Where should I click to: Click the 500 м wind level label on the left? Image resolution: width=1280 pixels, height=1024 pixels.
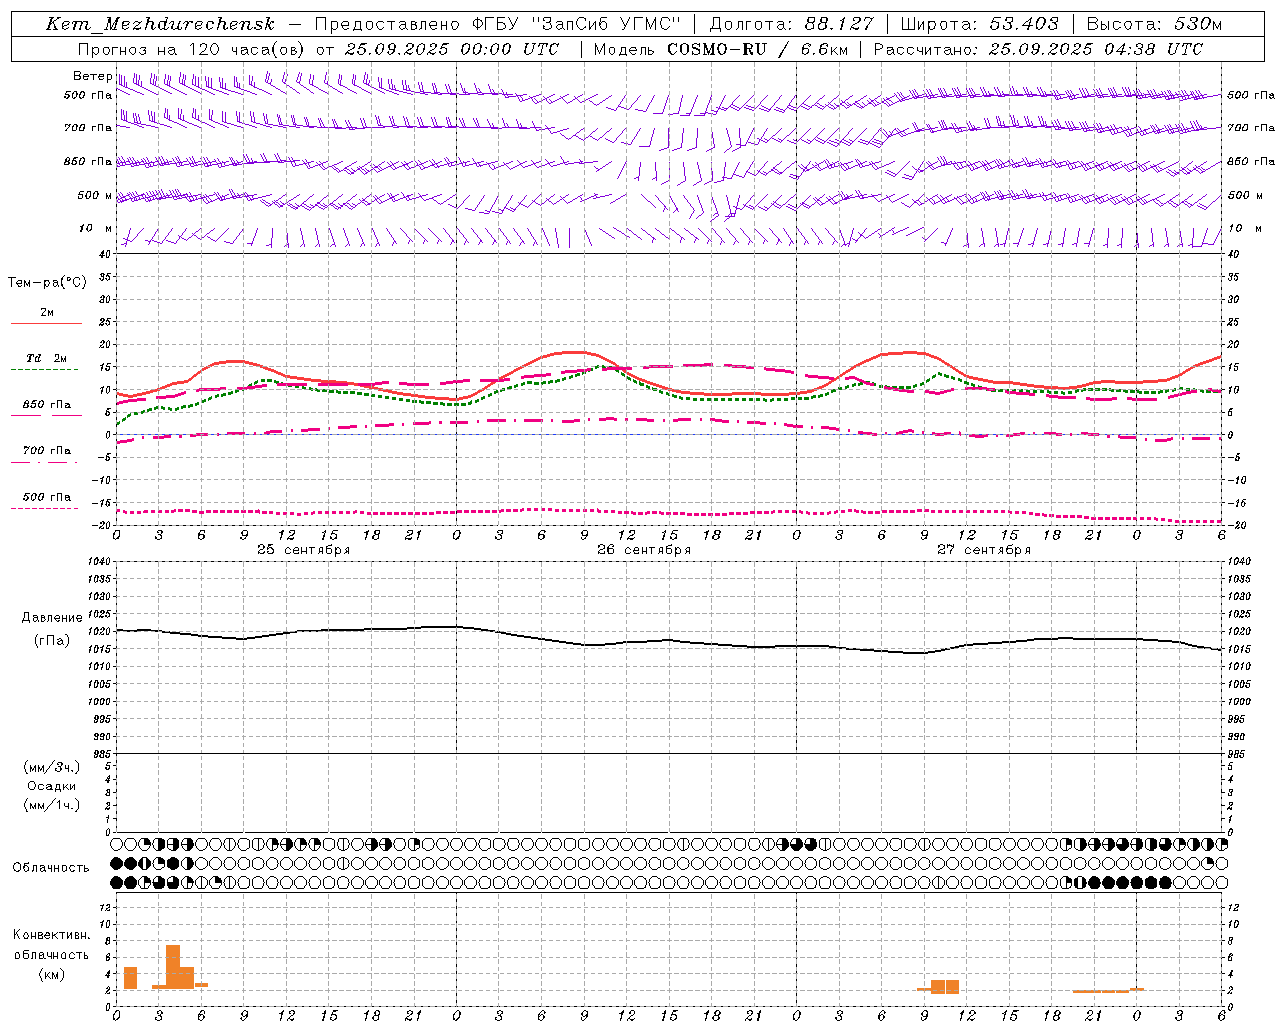click(x=95, y=196)
